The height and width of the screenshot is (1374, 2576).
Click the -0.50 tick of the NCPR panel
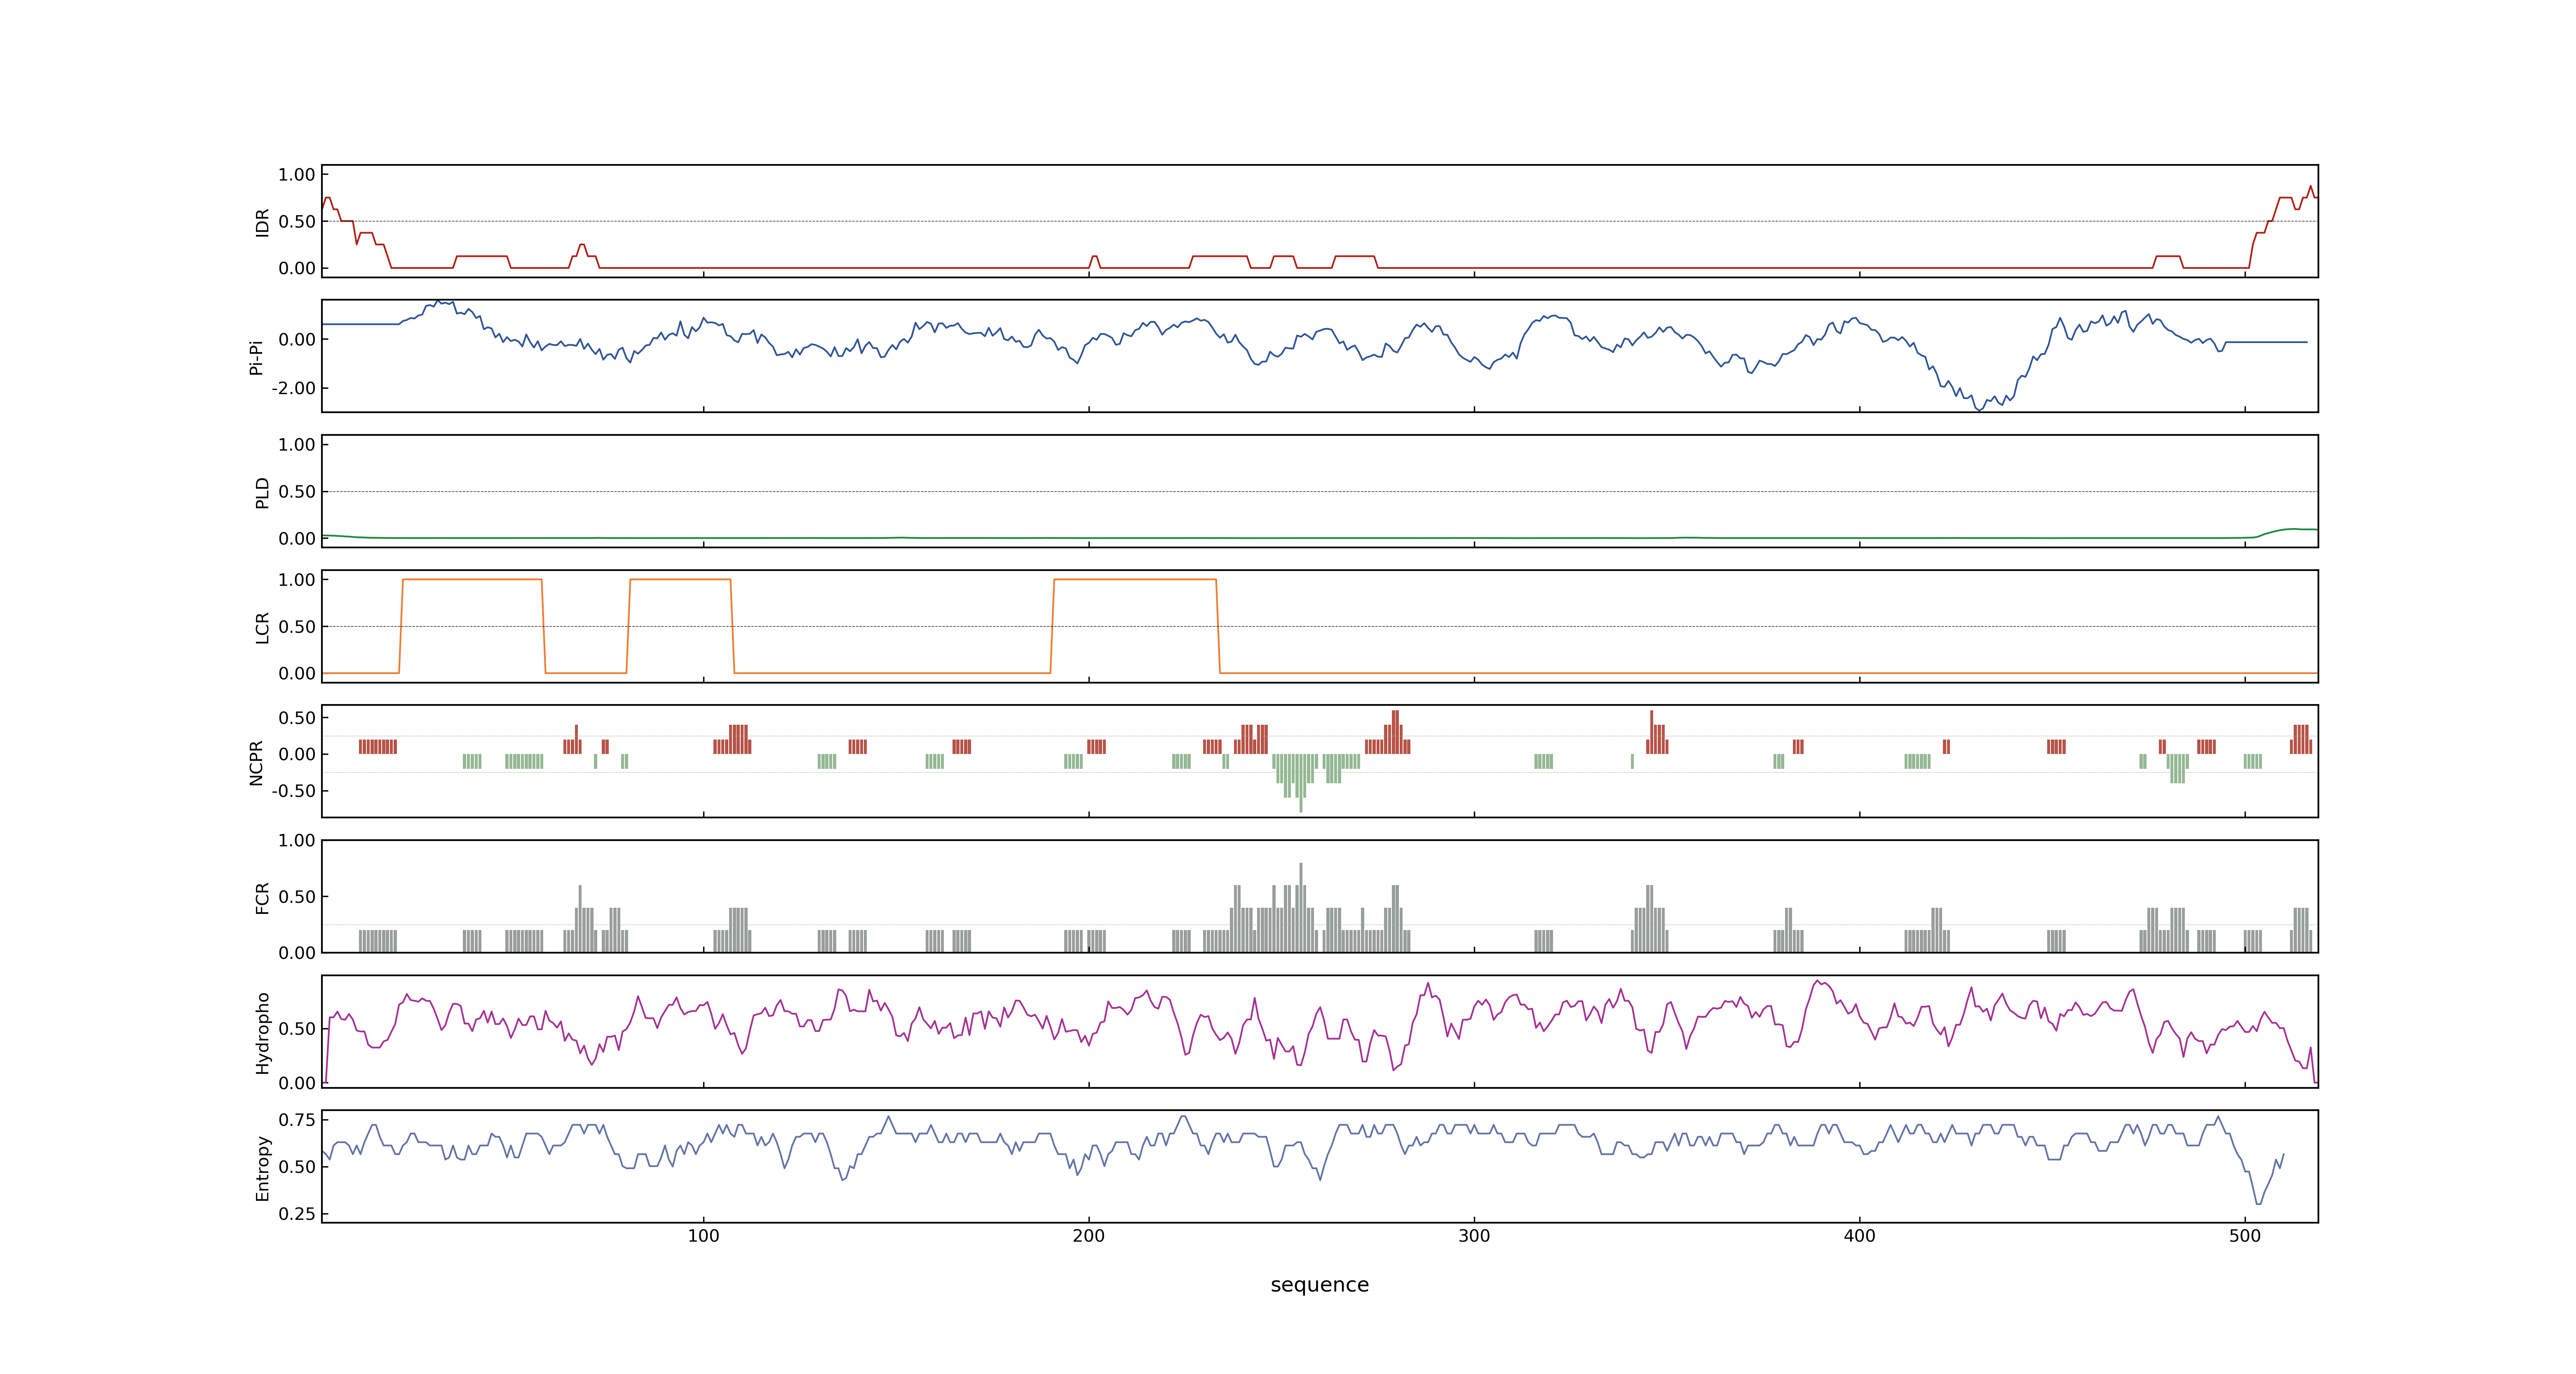[x=293, y=791]
